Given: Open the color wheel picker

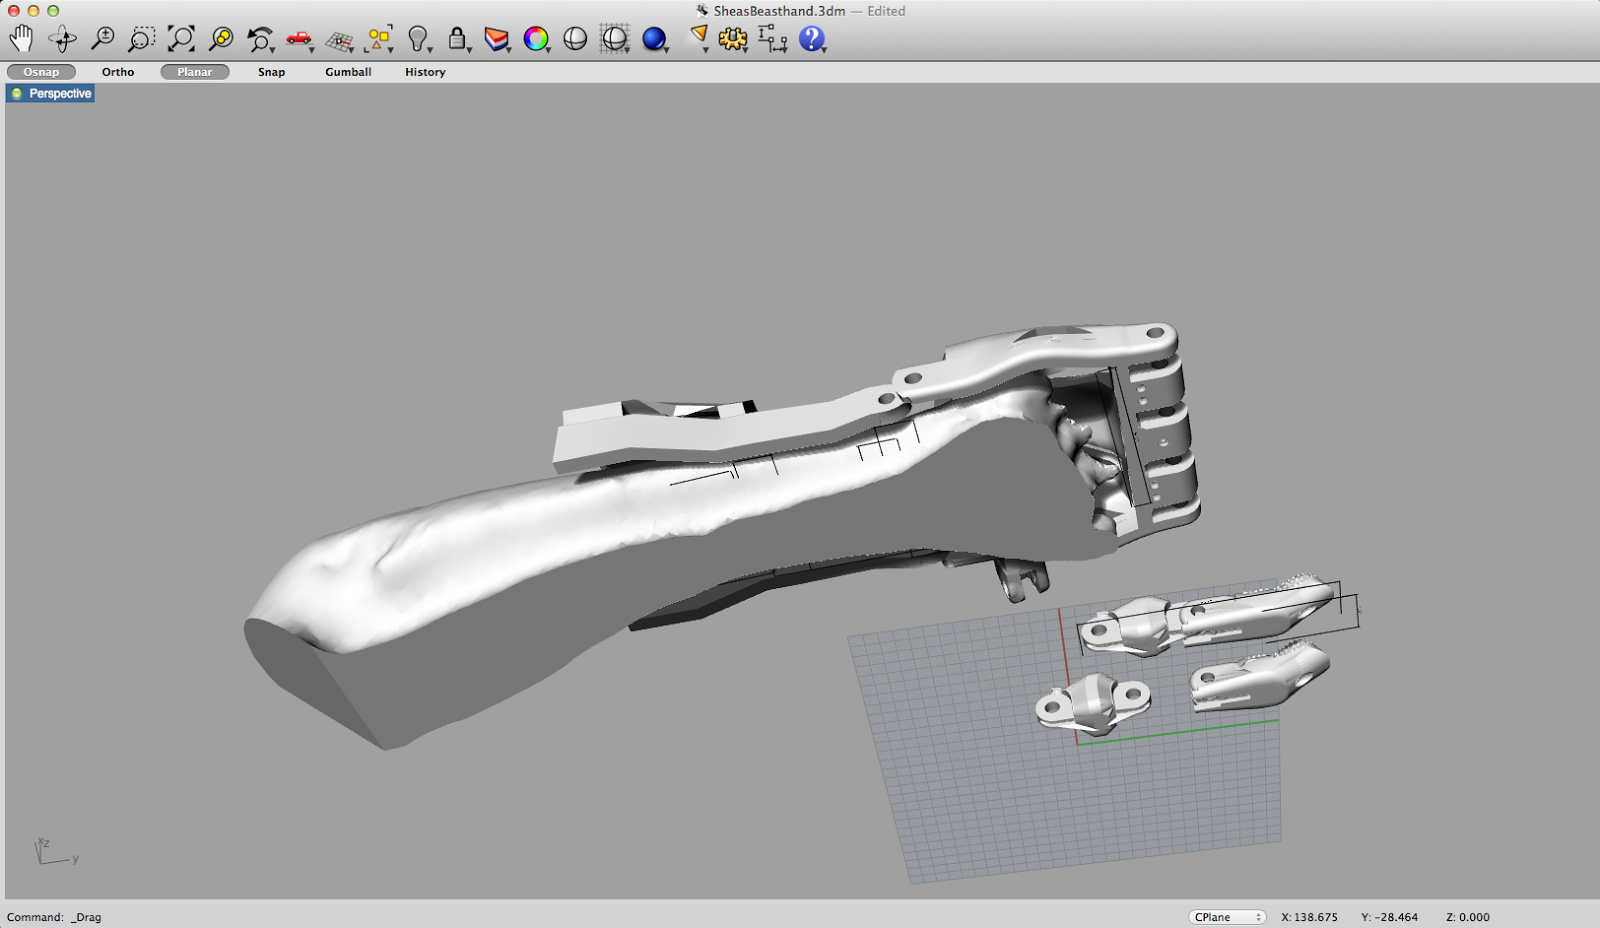Looking at the screenshot, I should tap(537, 38).
